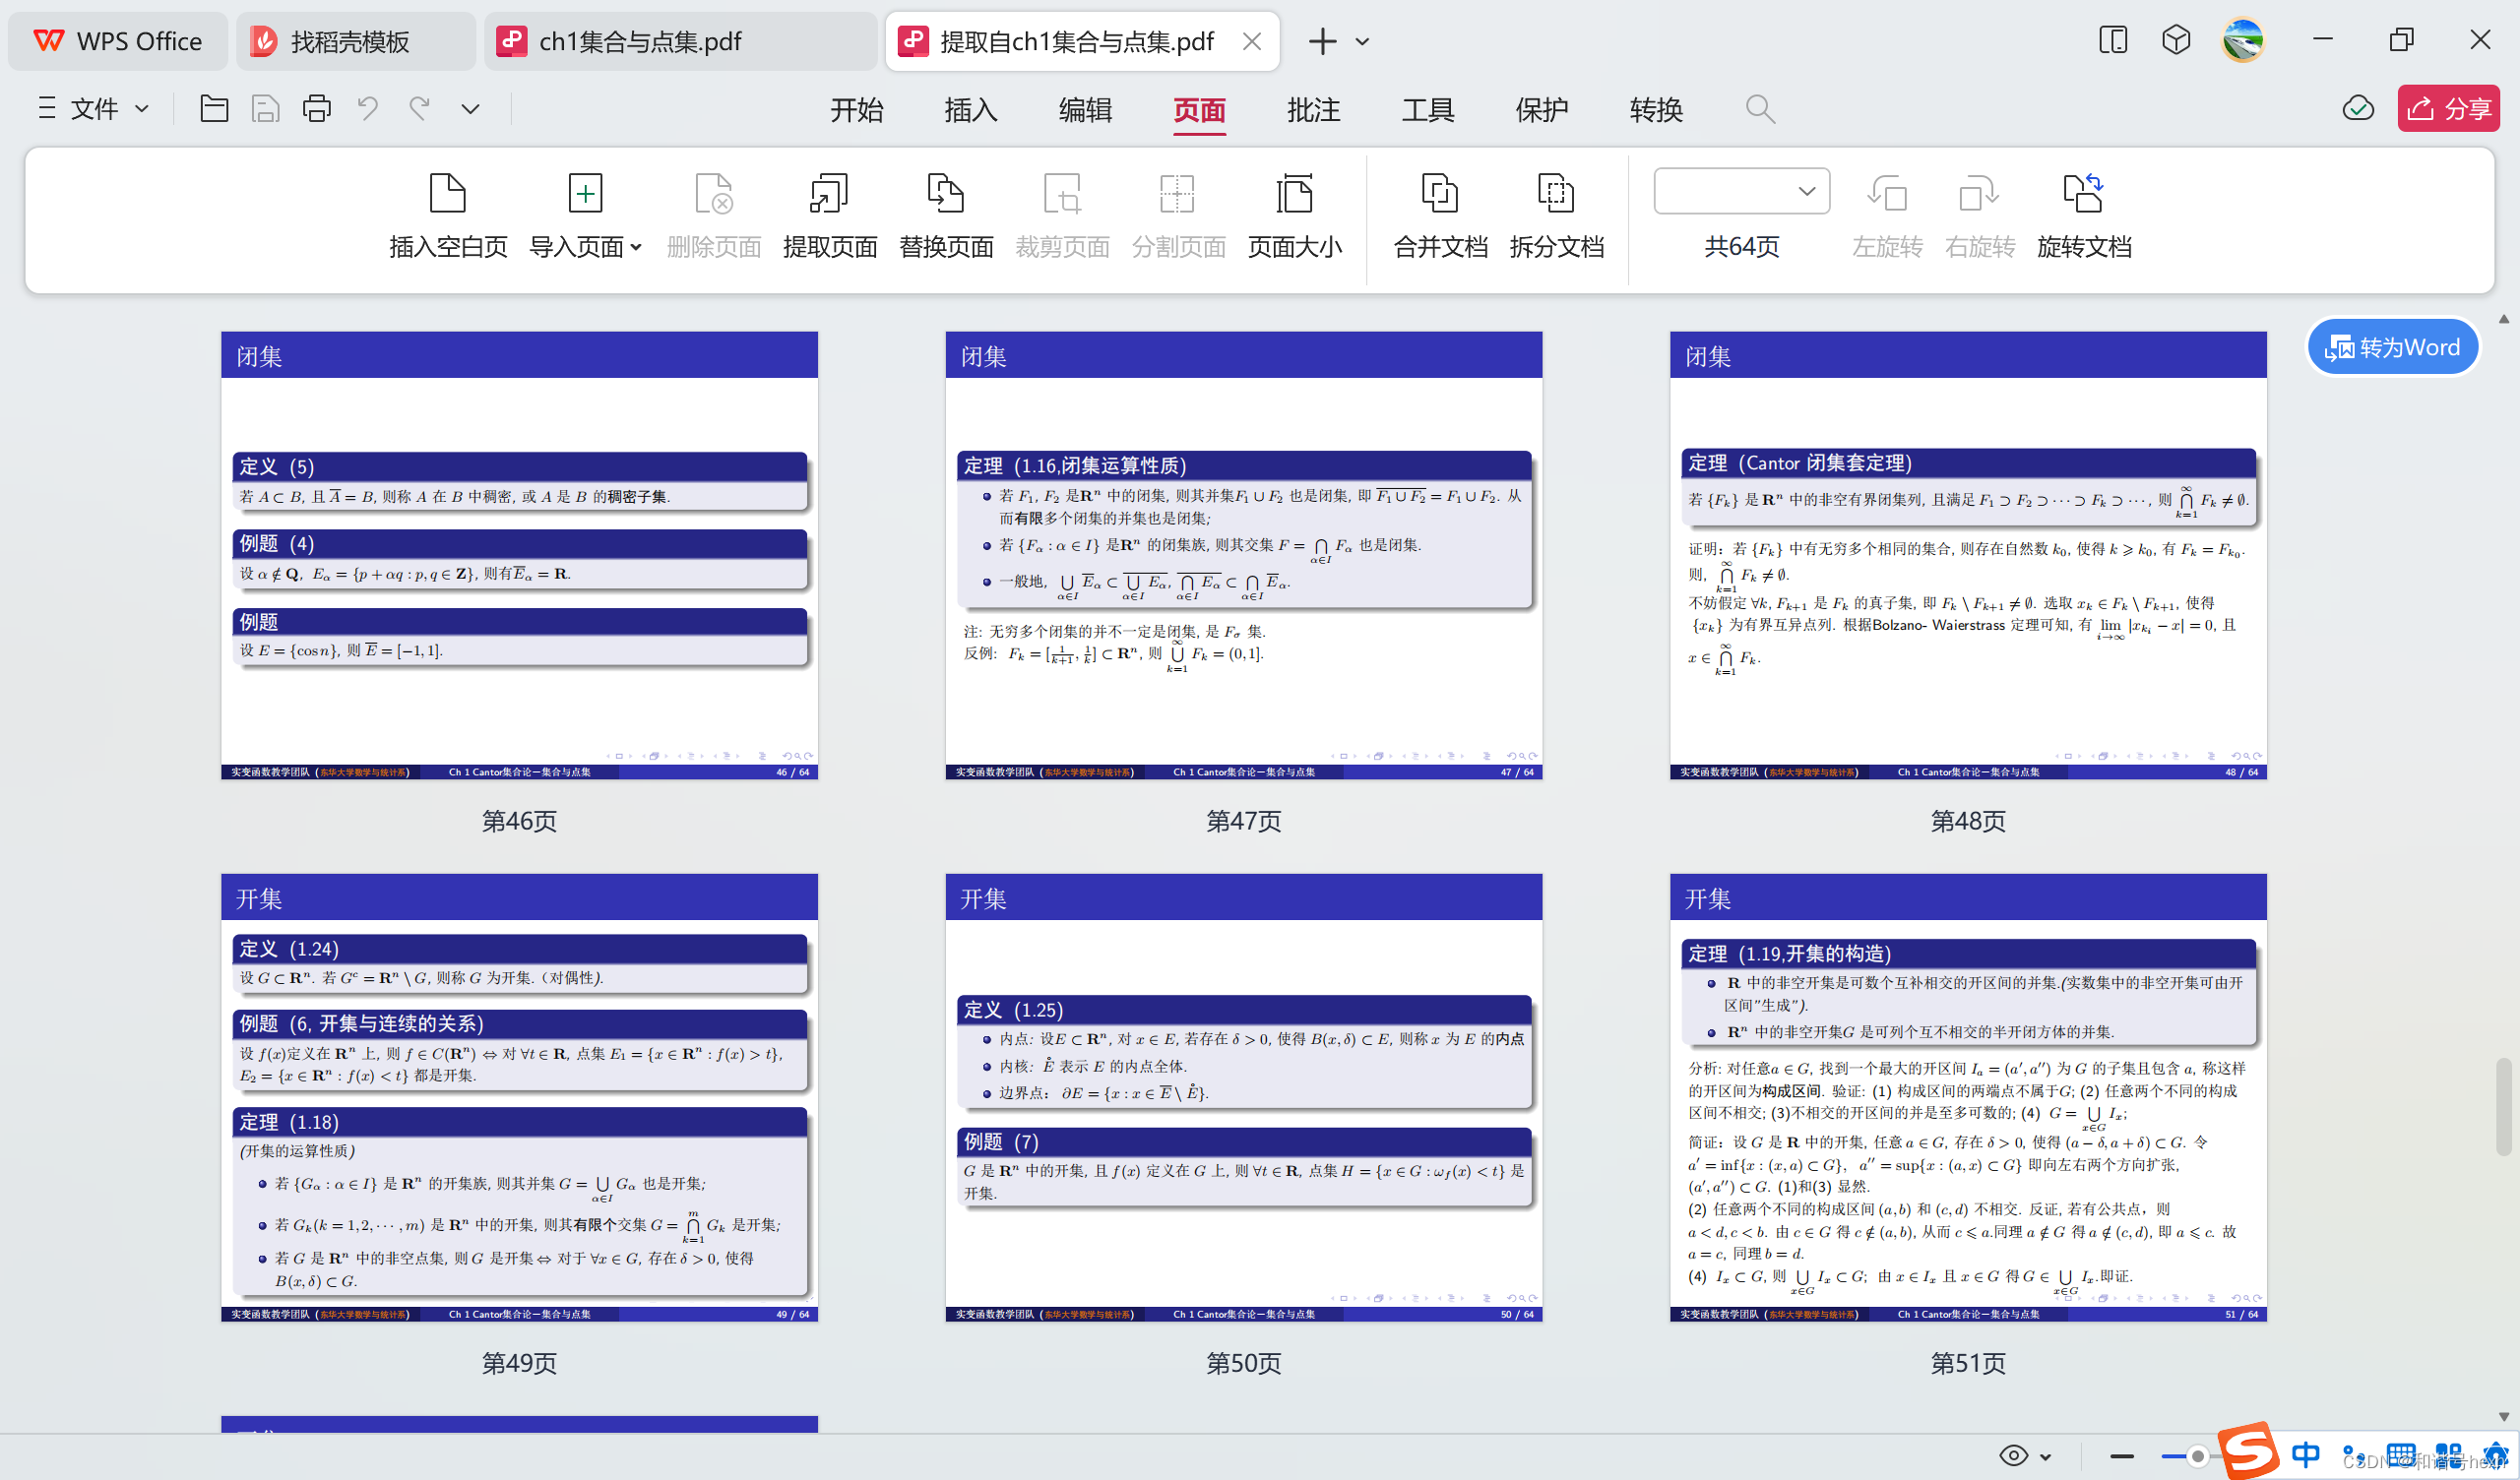Expand the 导入页面 dropdown arrow
This screenshot has height=1480, width=2520.
click(637, 247)
